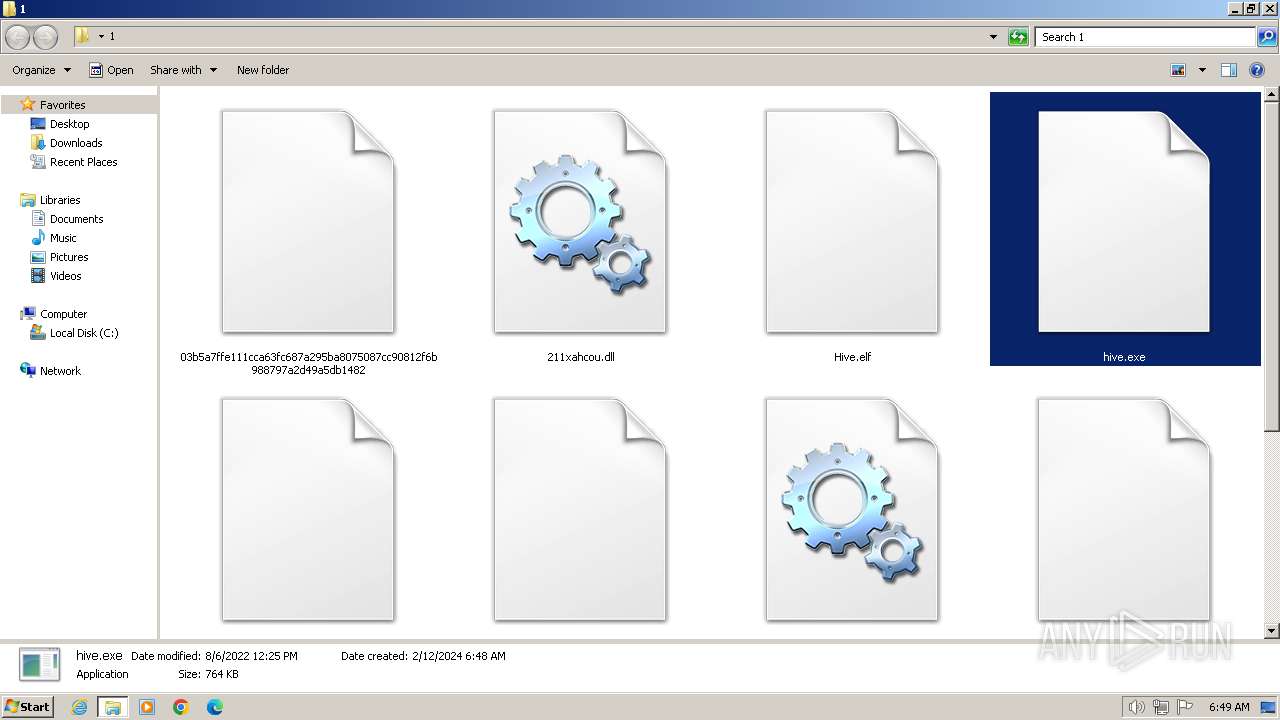Viewport: 1280px width, 720px height.
Task: Open the Start menu
Action: coord(28,707)
